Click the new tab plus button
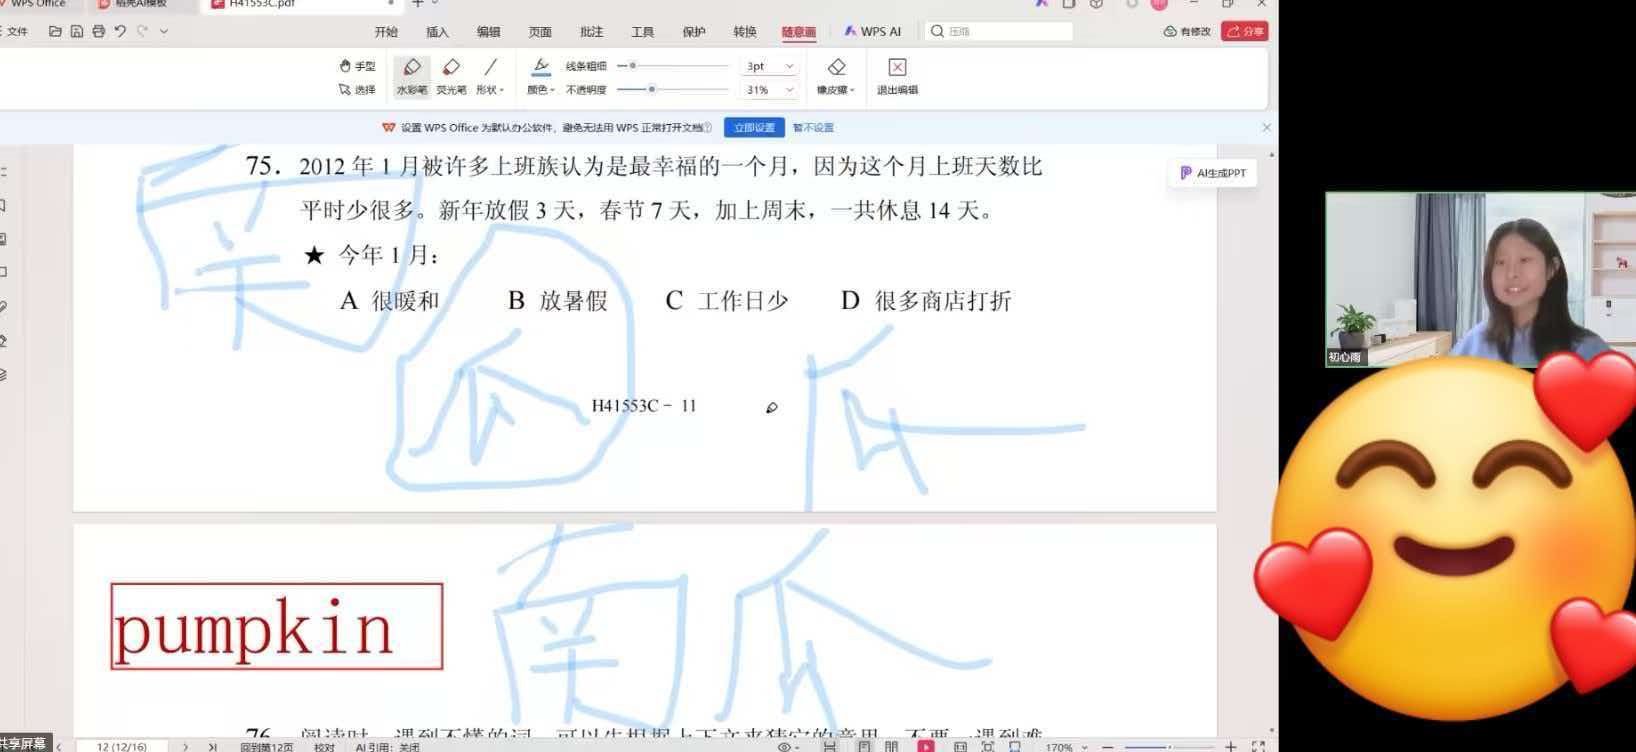The image size is (1636, 752). coord(418,4)
